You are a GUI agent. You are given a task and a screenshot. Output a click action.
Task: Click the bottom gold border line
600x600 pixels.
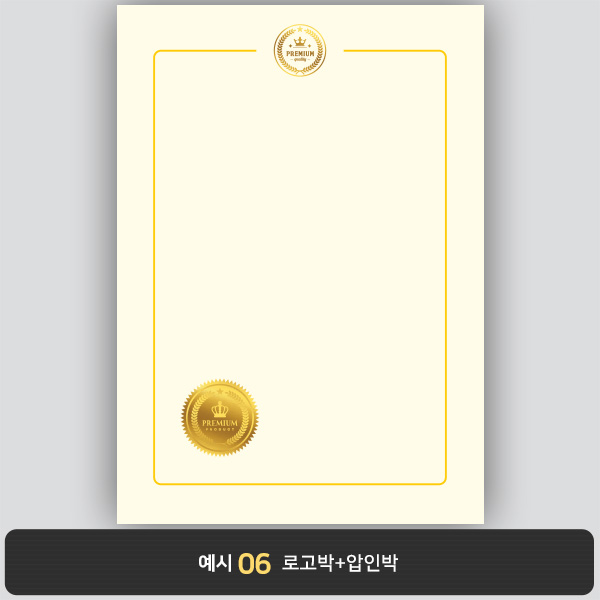point(300,484)
